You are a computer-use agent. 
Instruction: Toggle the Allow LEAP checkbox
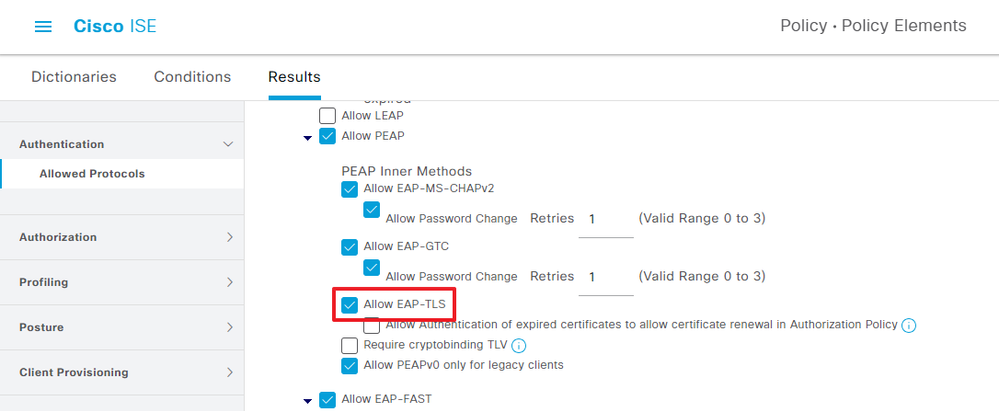tap(327, 116)
